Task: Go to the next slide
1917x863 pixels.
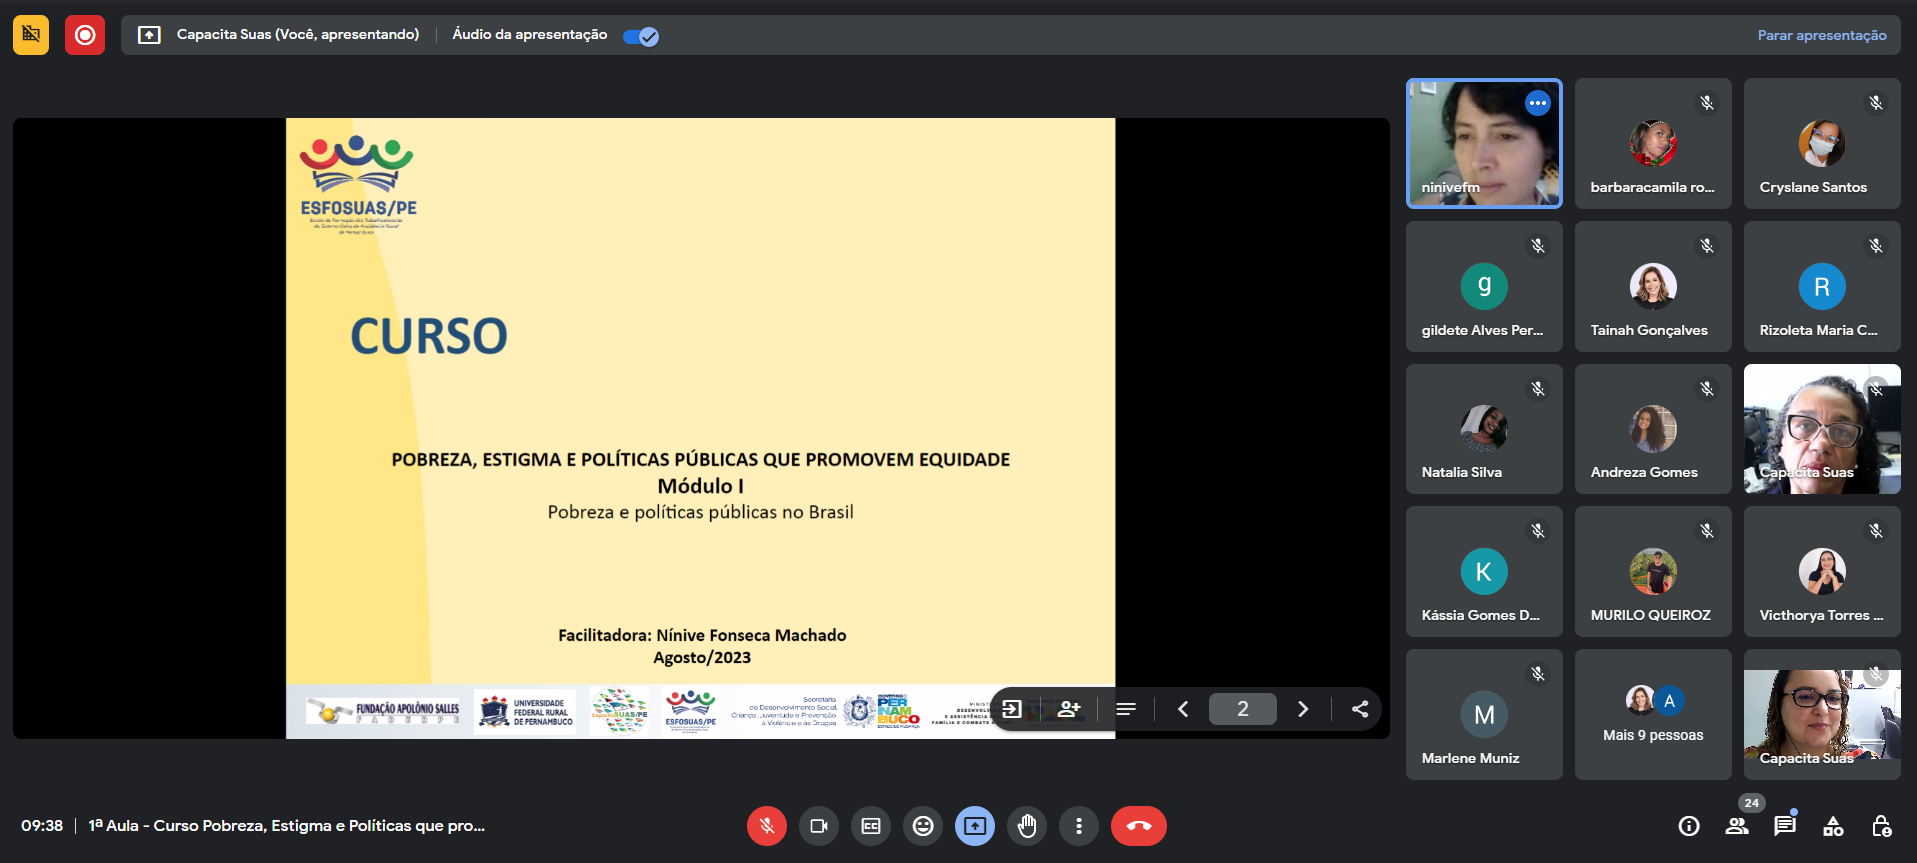Action: [1302, 709]
